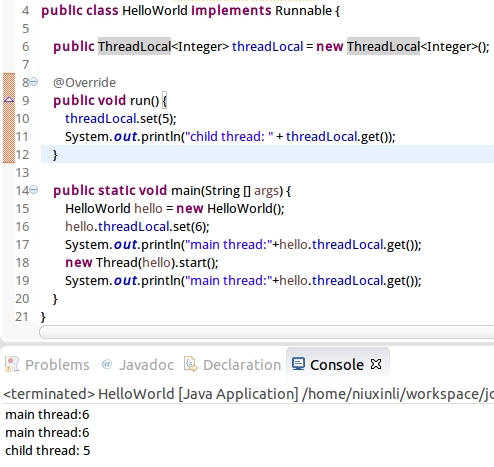Click the terminated HelloWorld launch description

click(248, 394)
